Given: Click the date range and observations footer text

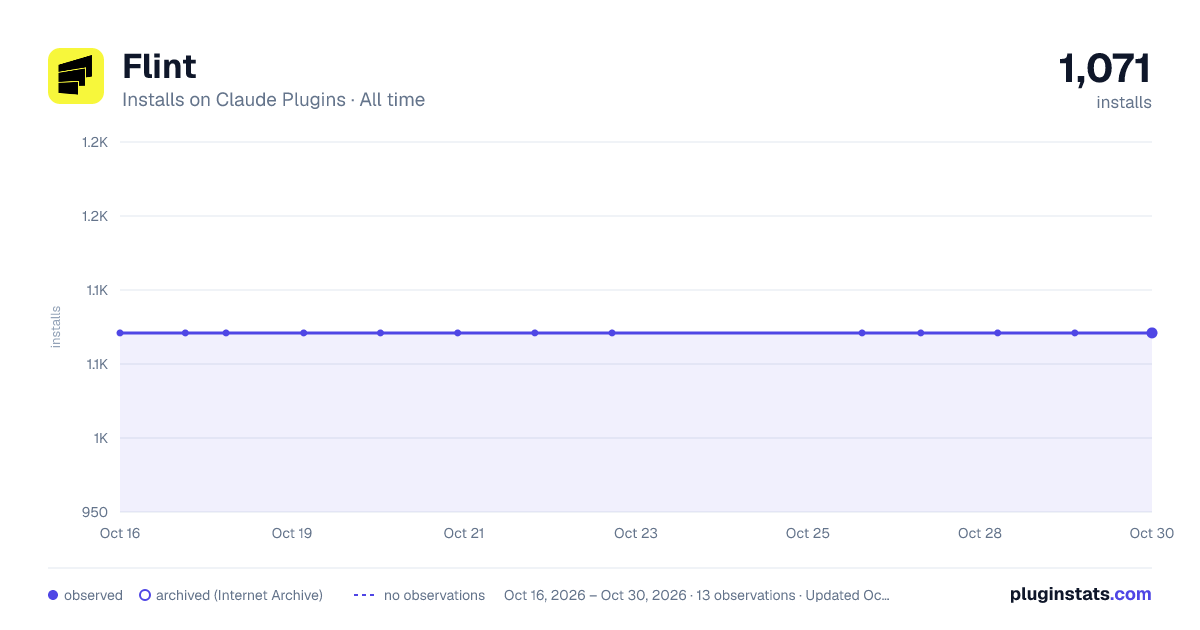Looking at the screenshot, I should (697, 595).
